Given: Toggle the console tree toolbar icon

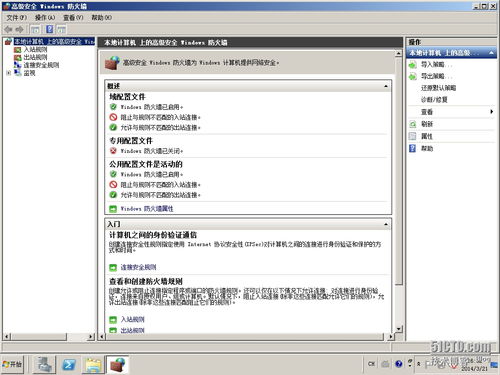Looking at the screenshot, I should (x=35, y=30).
